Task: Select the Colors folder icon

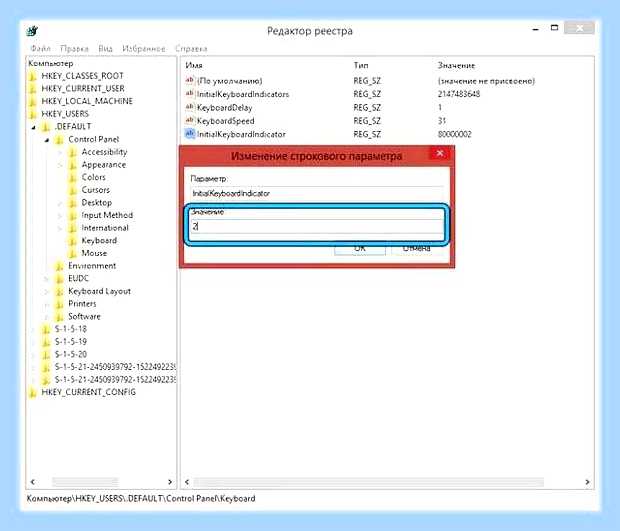Action: [x=73, y=177]
